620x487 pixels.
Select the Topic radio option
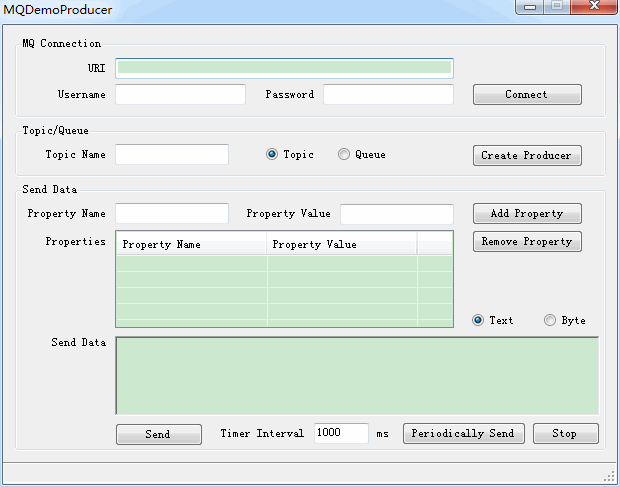(x=272, y=155)
